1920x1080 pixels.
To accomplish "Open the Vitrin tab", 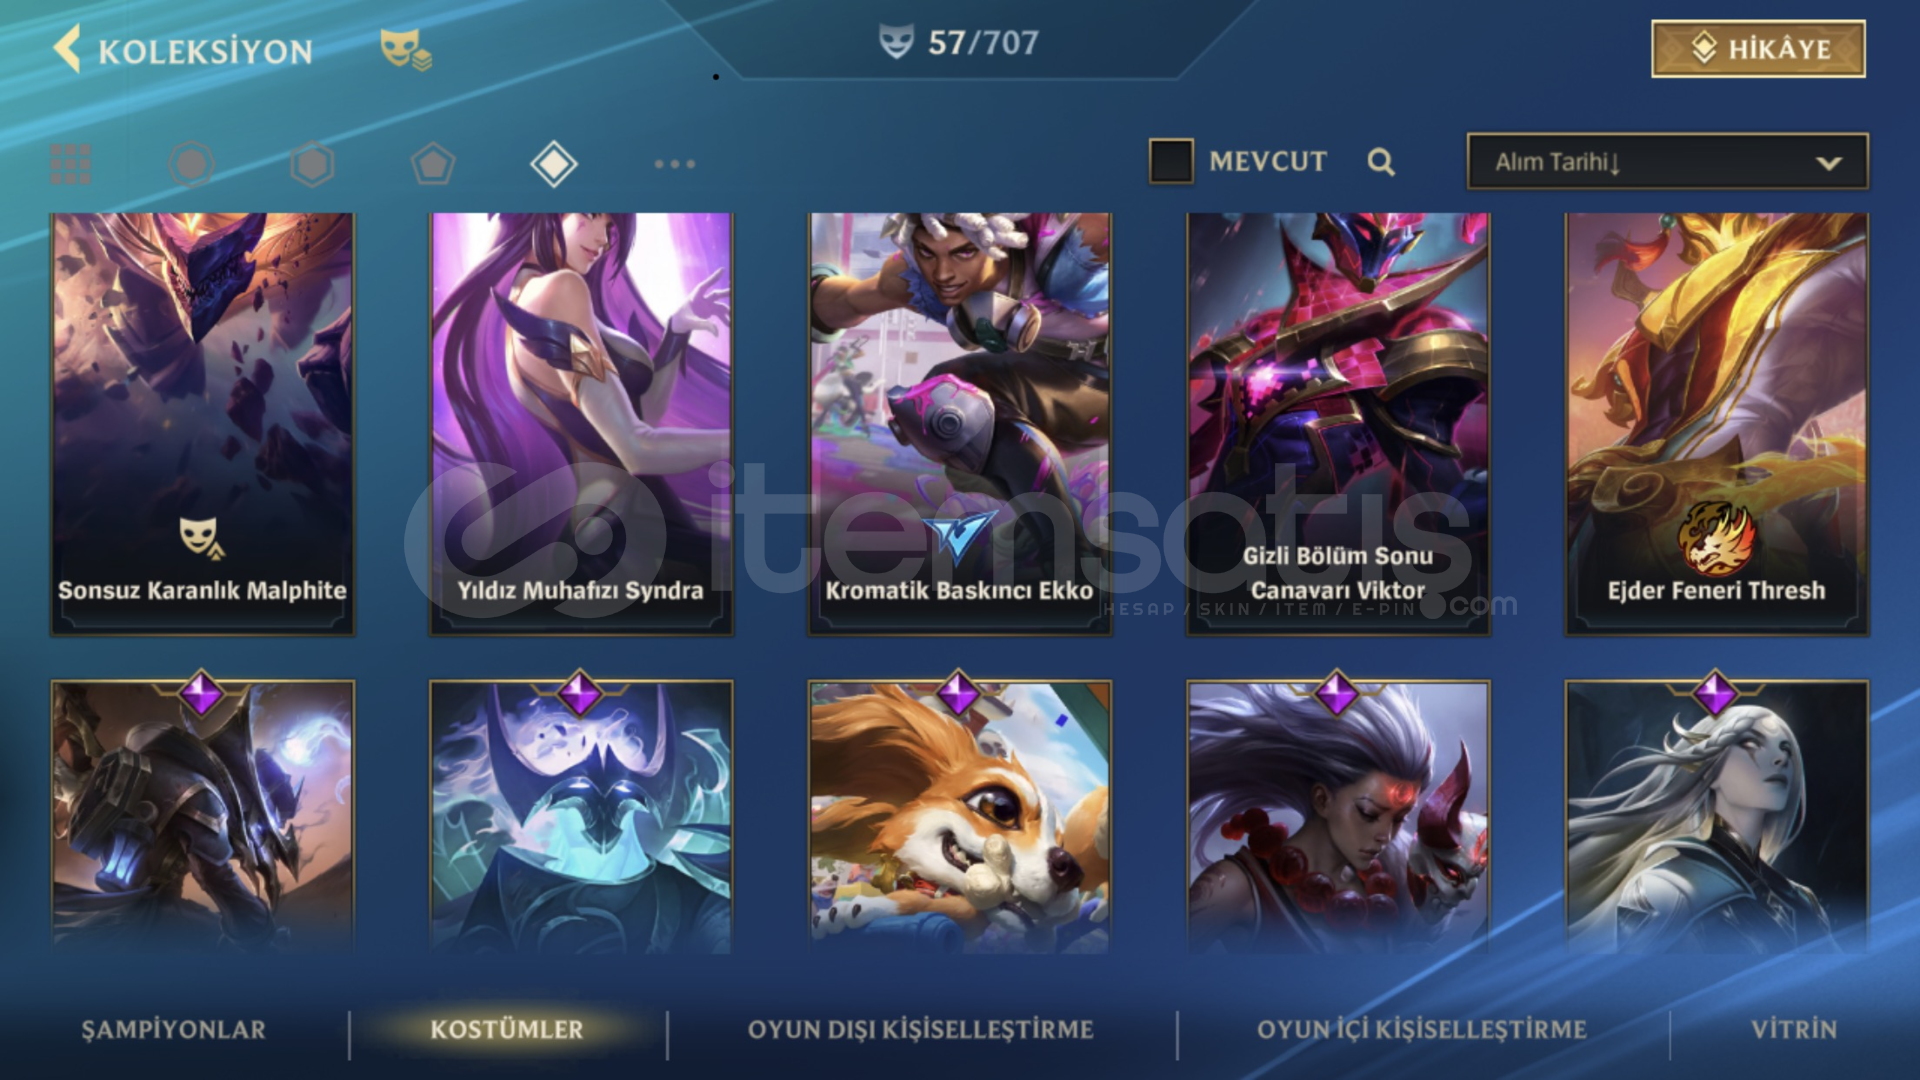I will click(x=1794, y=1029).
